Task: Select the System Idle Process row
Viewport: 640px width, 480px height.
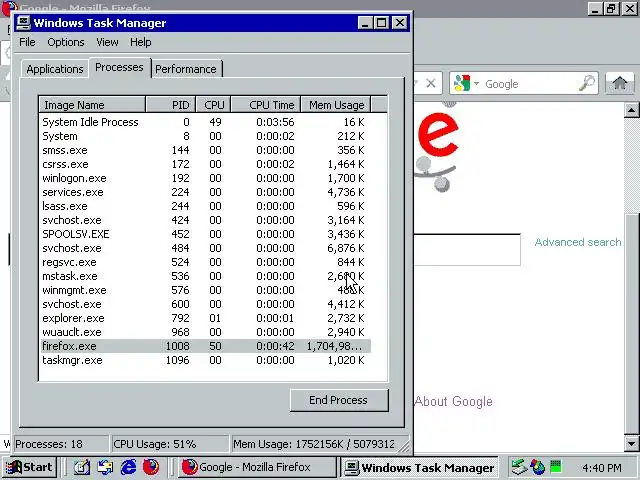Action: 205,122
